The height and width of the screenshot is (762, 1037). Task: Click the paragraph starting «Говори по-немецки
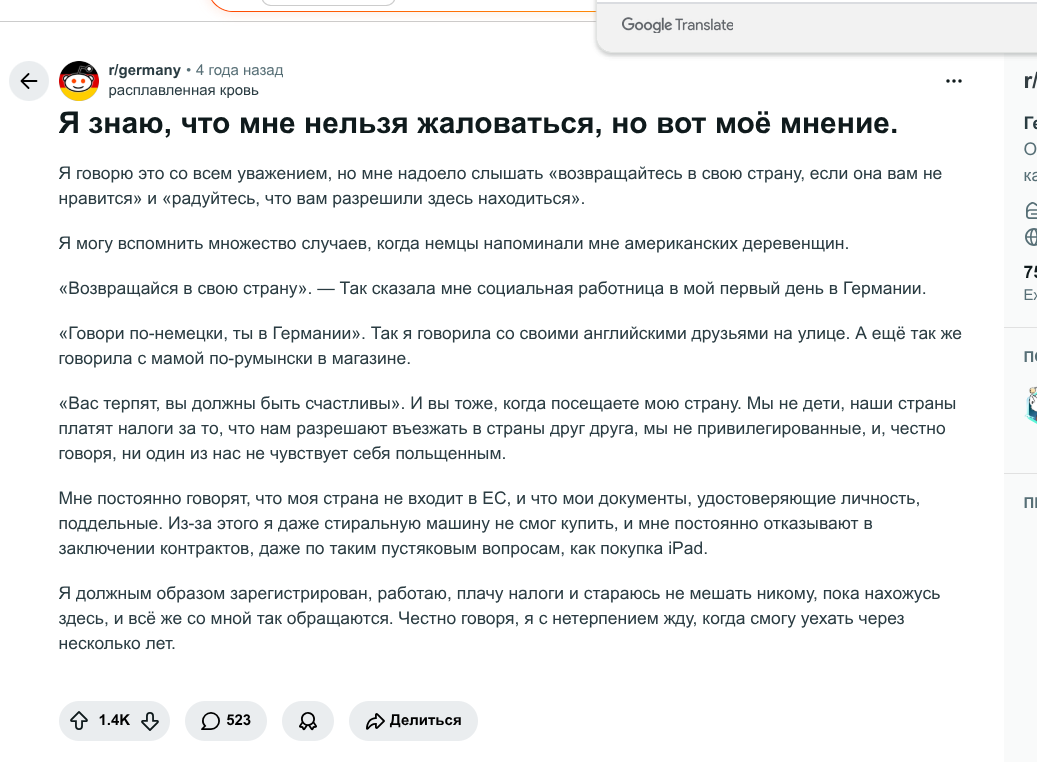click(510, 346)
